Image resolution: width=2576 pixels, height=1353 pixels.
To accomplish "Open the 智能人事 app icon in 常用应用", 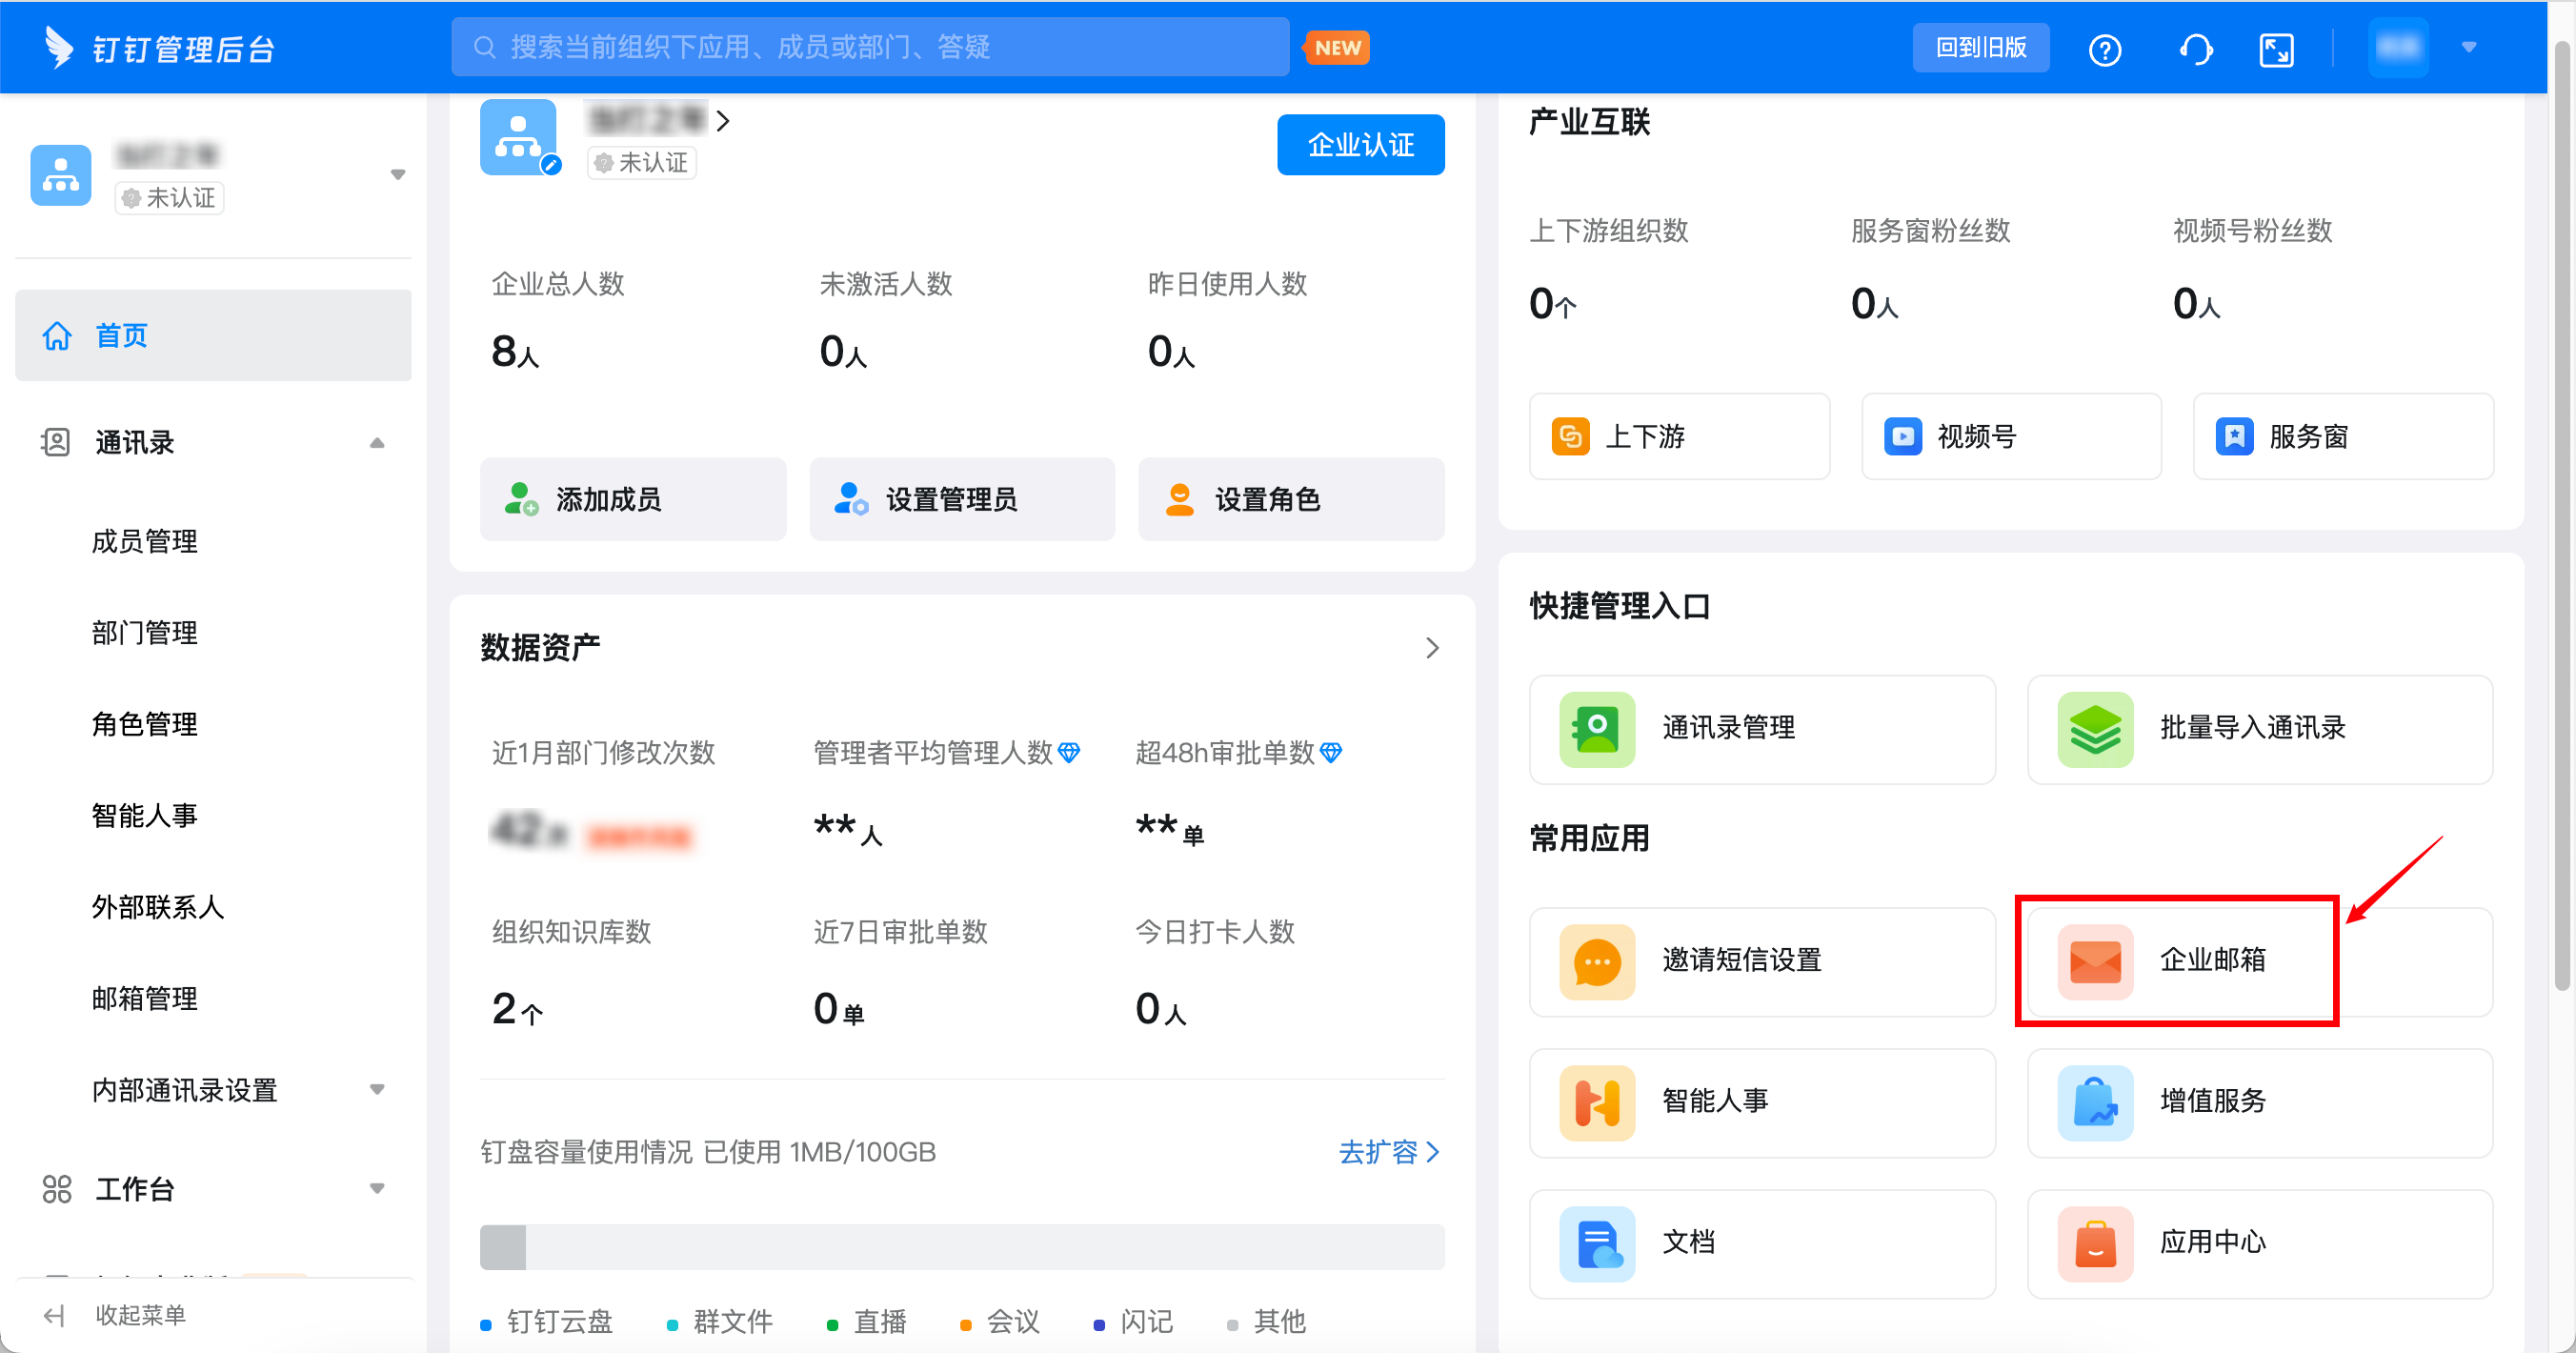I will click(x=1597, y=1103).
